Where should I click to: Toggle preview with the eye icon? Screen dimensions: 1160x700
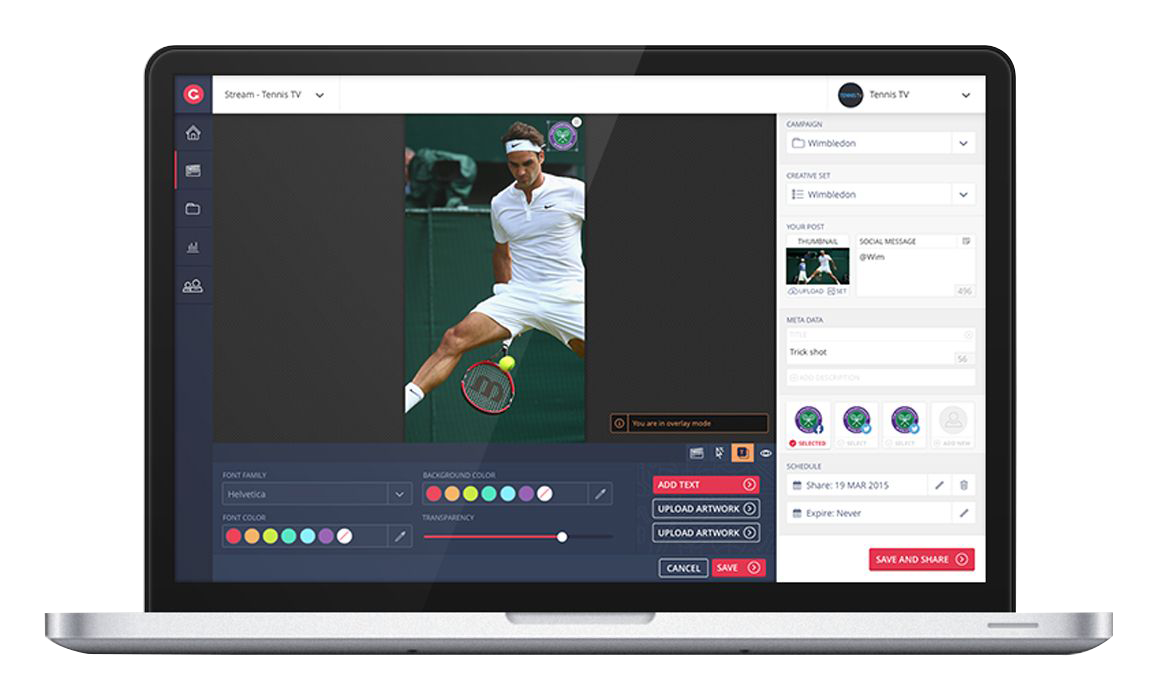click(x=766, y=453)
